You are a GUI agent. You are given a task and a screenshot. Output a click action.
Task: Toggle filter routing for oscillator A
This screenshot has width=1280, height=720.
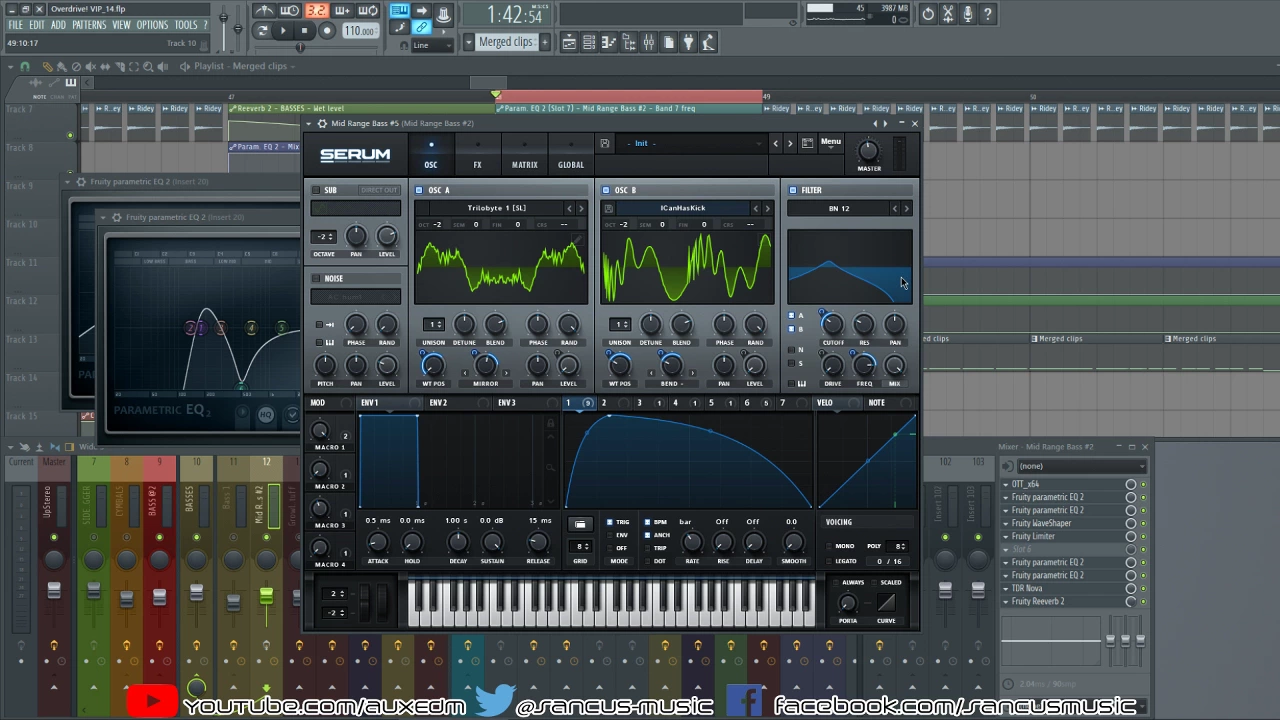pyautogui.click(x=792, y=316)
